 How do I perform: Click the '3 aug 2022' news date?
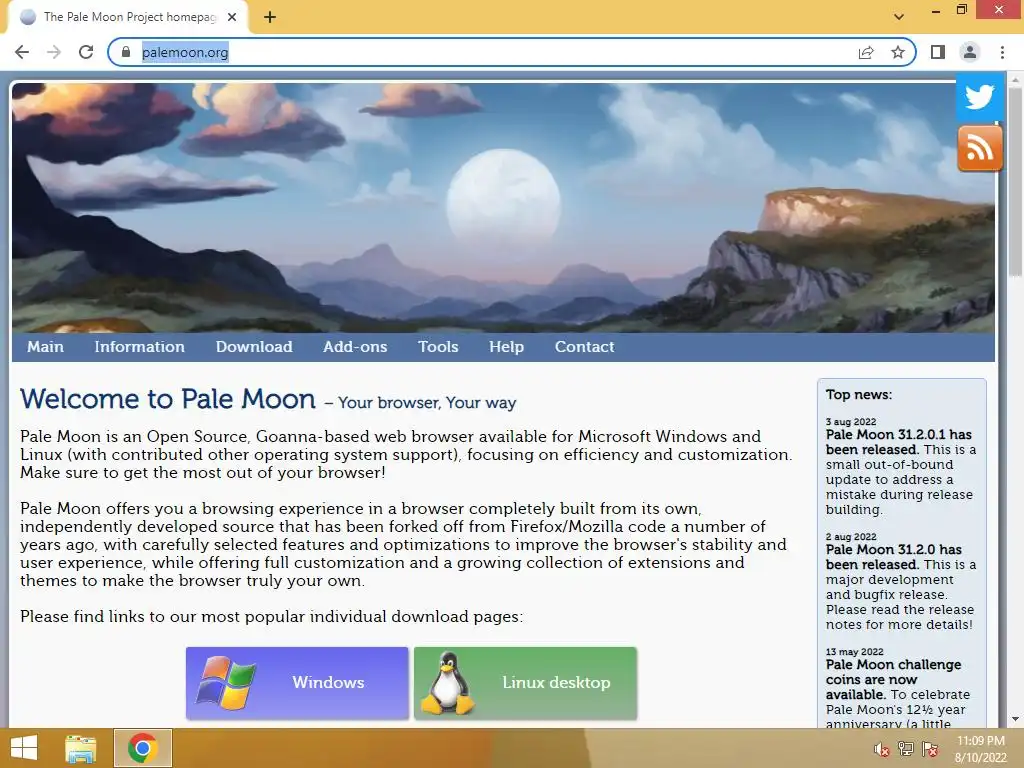pyautogui.click(x=851, y=422)
